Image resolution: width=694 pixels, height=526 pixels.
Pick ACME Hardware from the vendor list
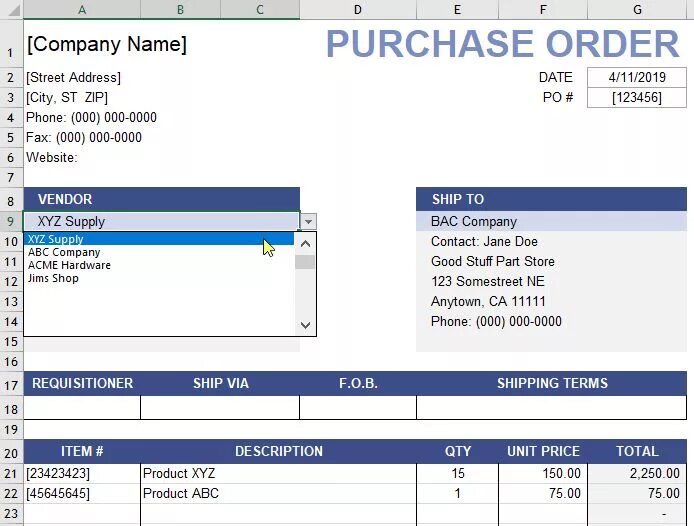(159, 265)
